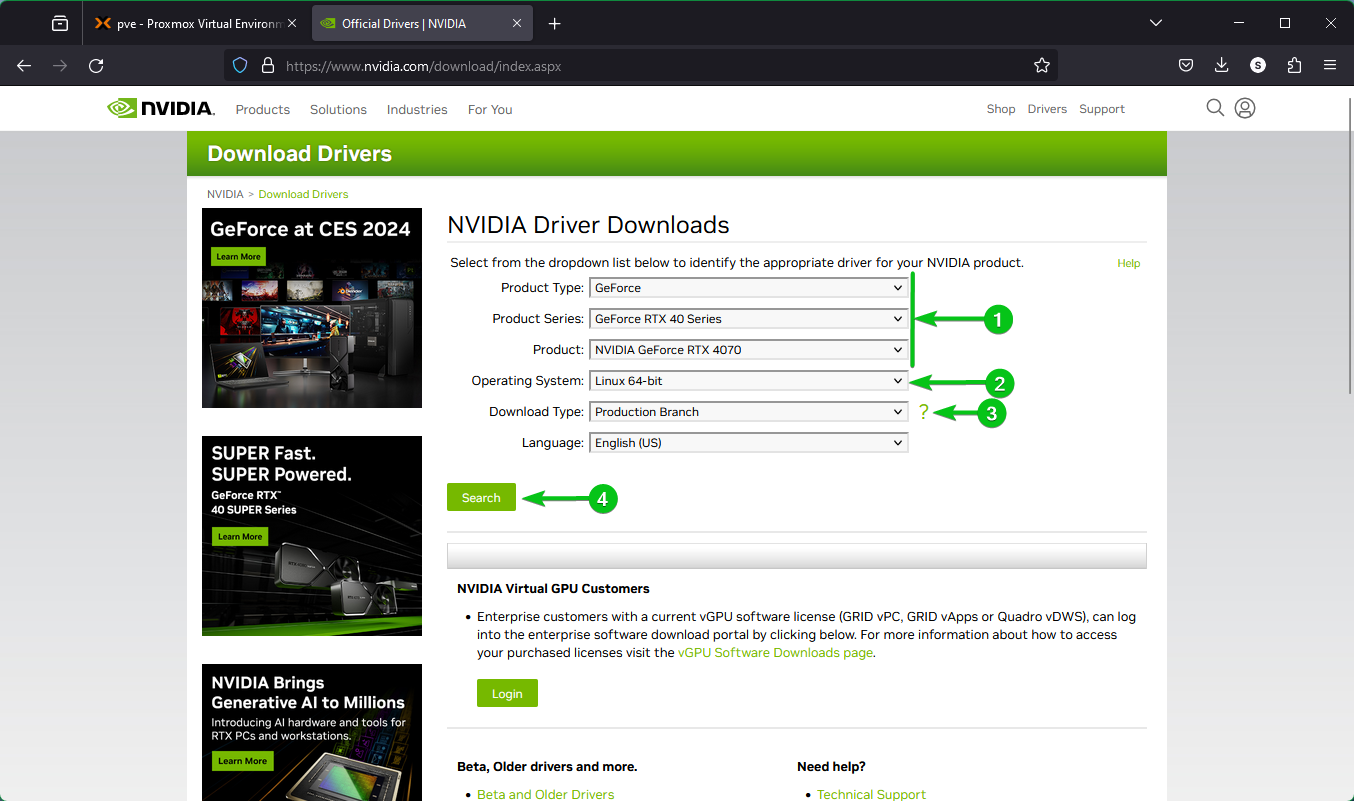Click Learn More on Generative AI banner
The image size is (1354, 801).
[242, 761]
